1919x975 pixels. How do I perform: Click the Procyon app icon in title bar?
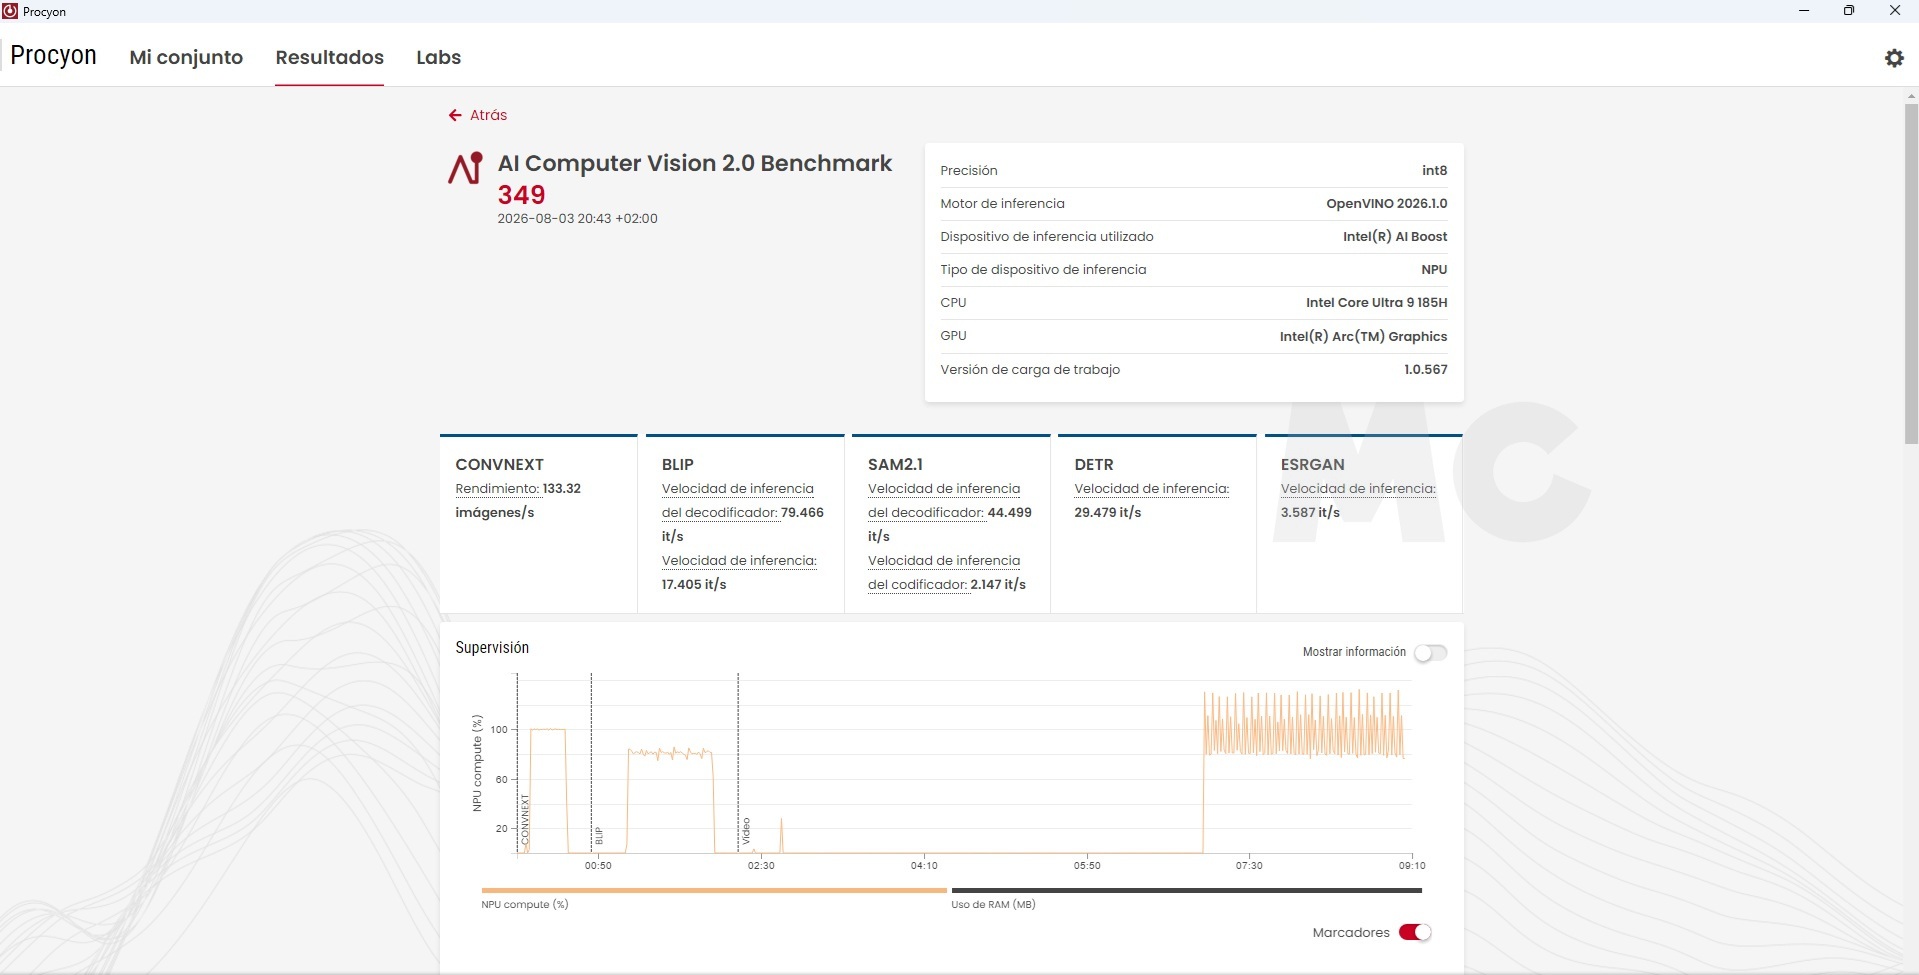click(x=10, y=11)
